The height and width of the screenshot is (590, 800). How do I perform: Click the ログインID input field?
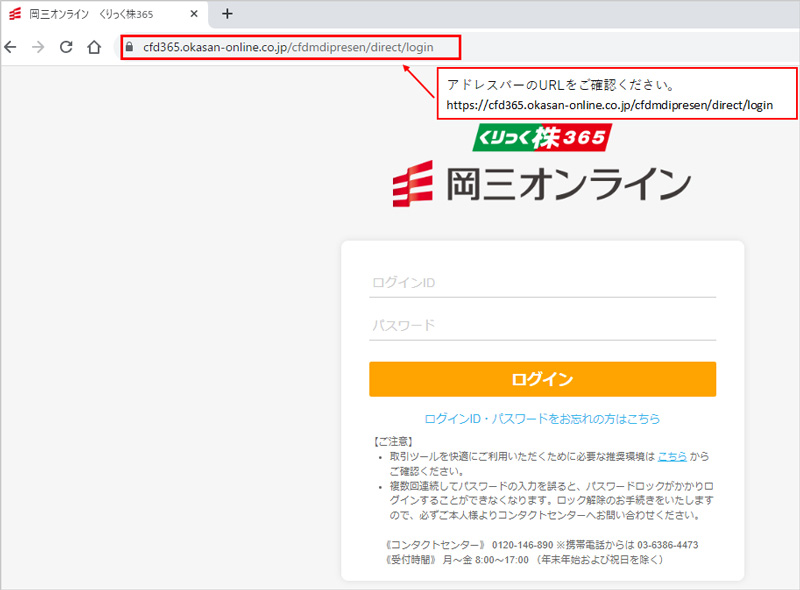(x=542, y=283)
